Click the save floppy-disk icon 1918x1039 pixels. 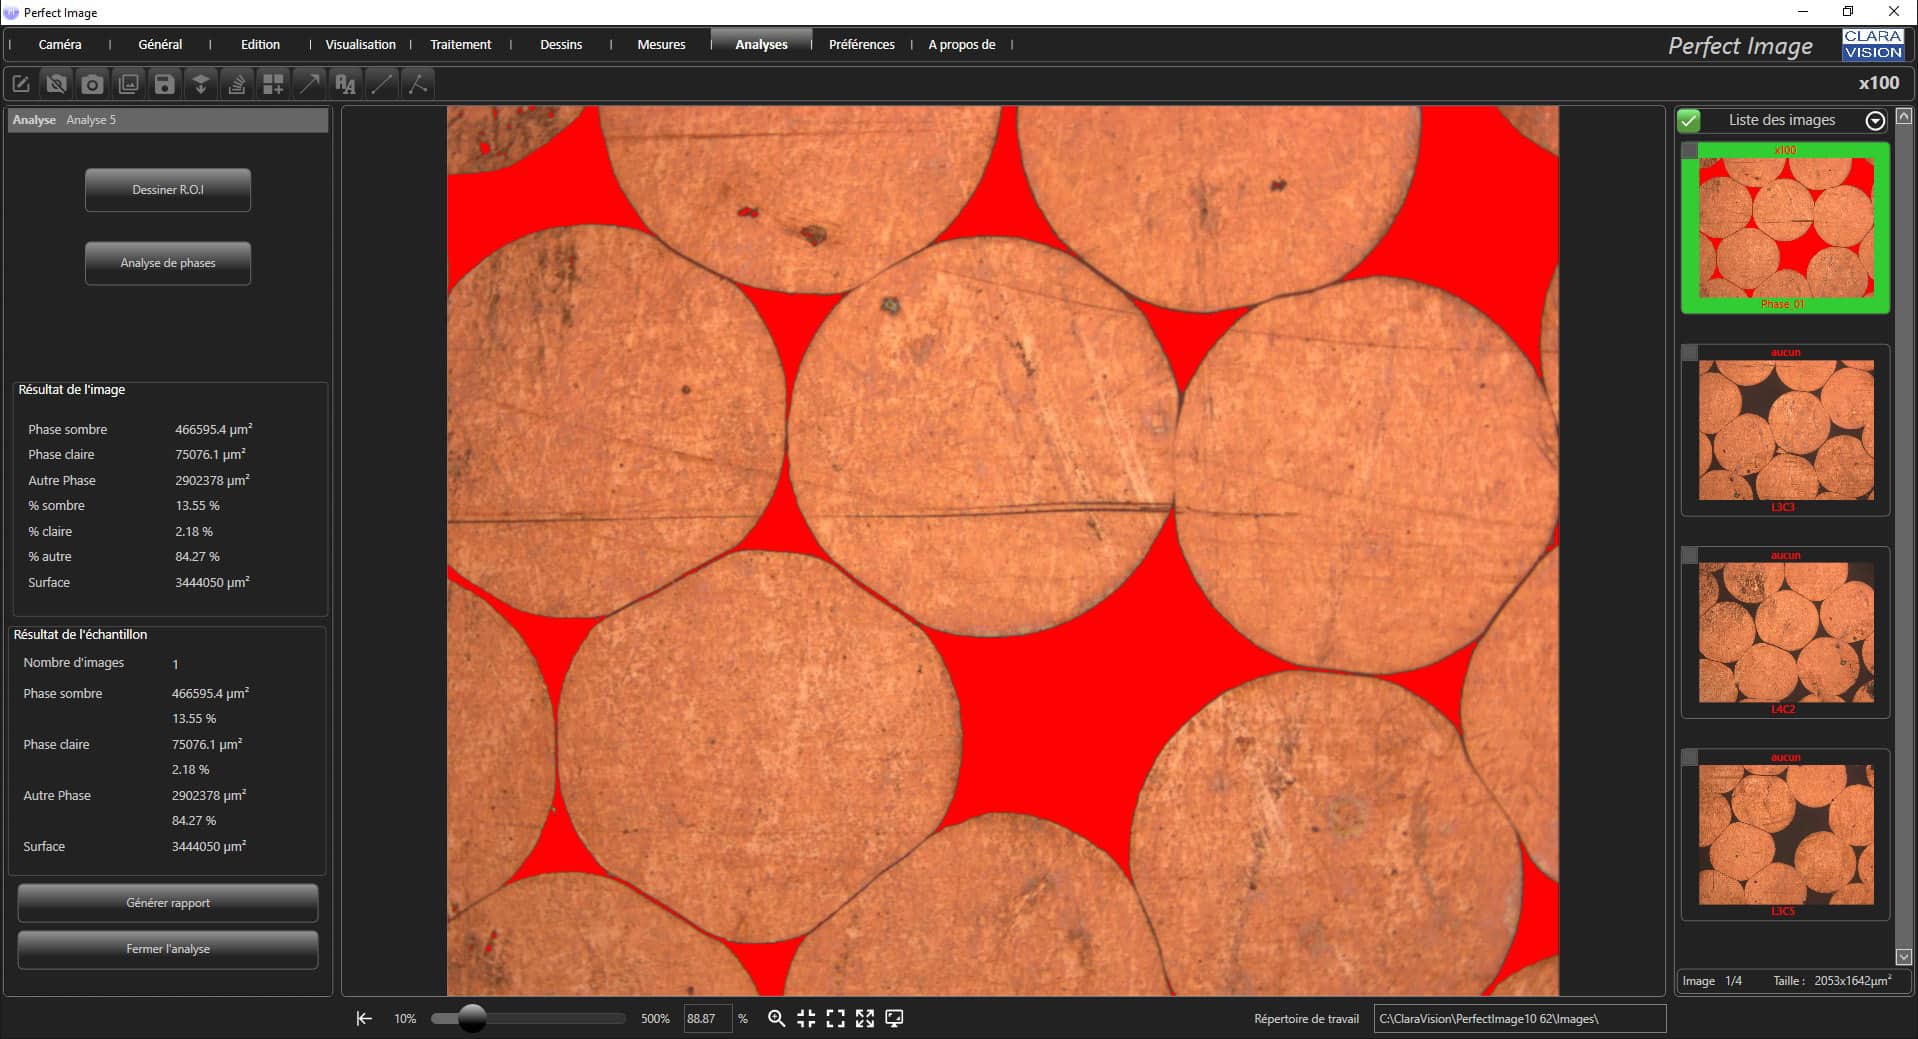point(165,84)
